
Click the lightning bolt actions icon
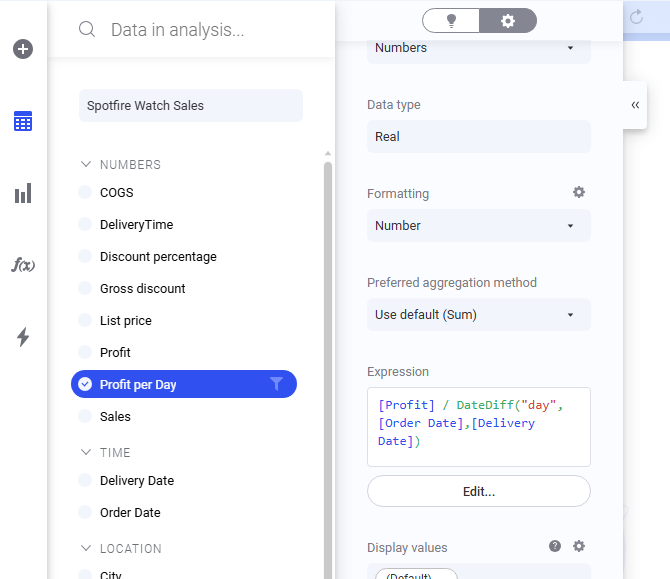[x=23, y=337]
